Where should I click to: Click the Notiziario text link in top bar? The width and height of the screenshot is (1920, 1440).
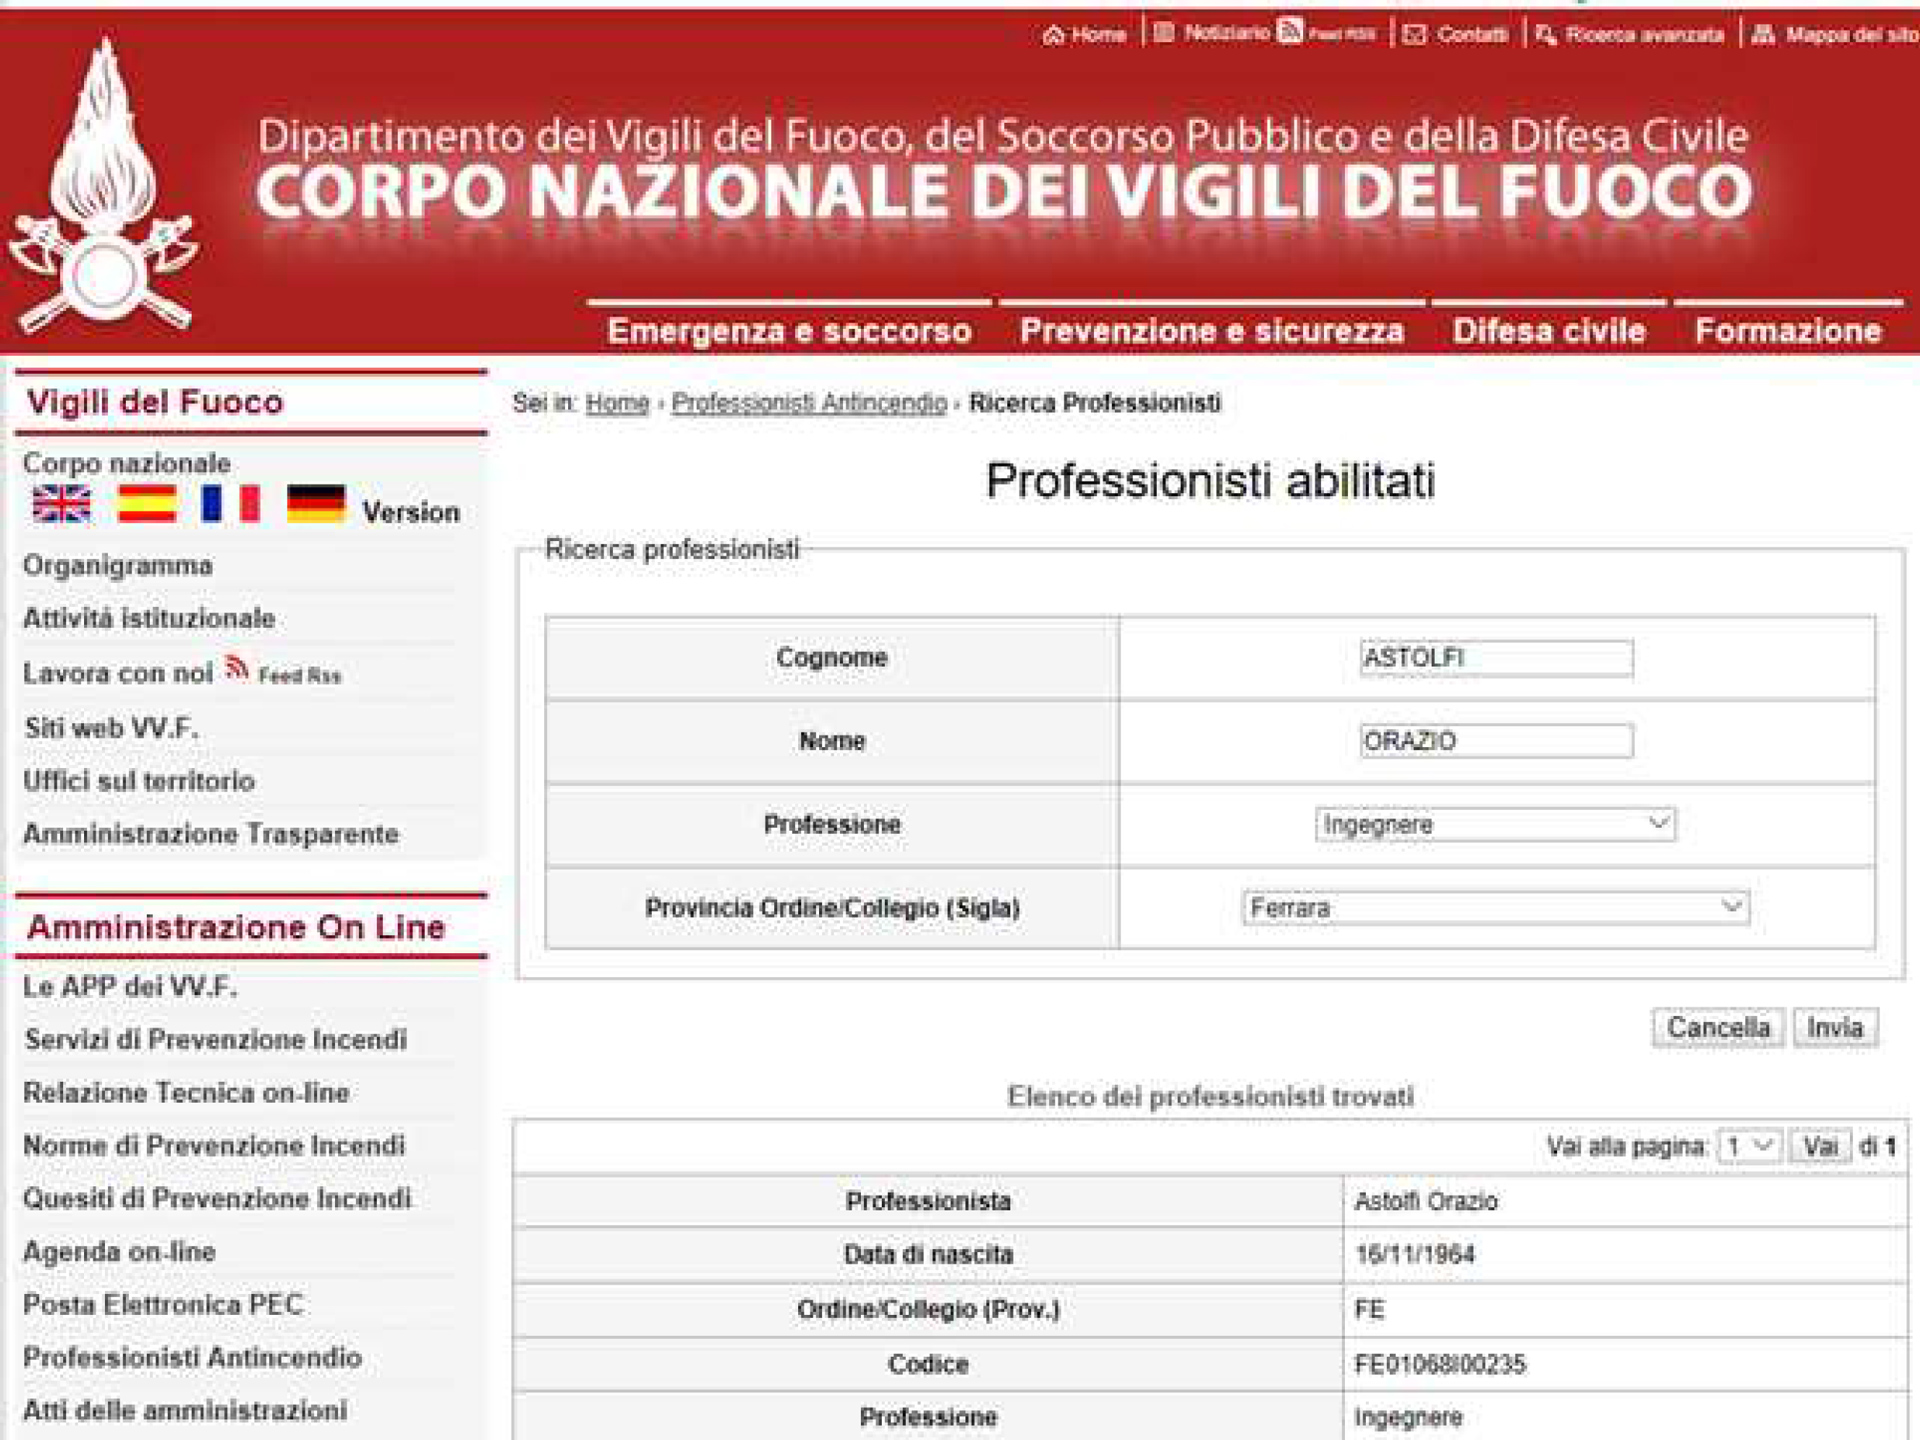tap(1226, 33)
